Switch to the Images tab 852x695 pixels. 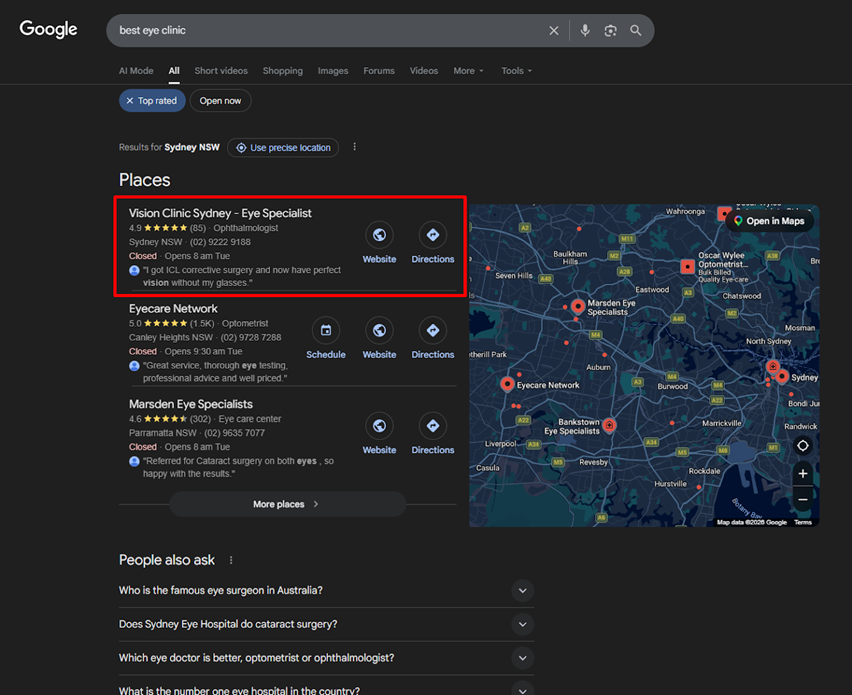pyautogui.click(x=333, y=71)
